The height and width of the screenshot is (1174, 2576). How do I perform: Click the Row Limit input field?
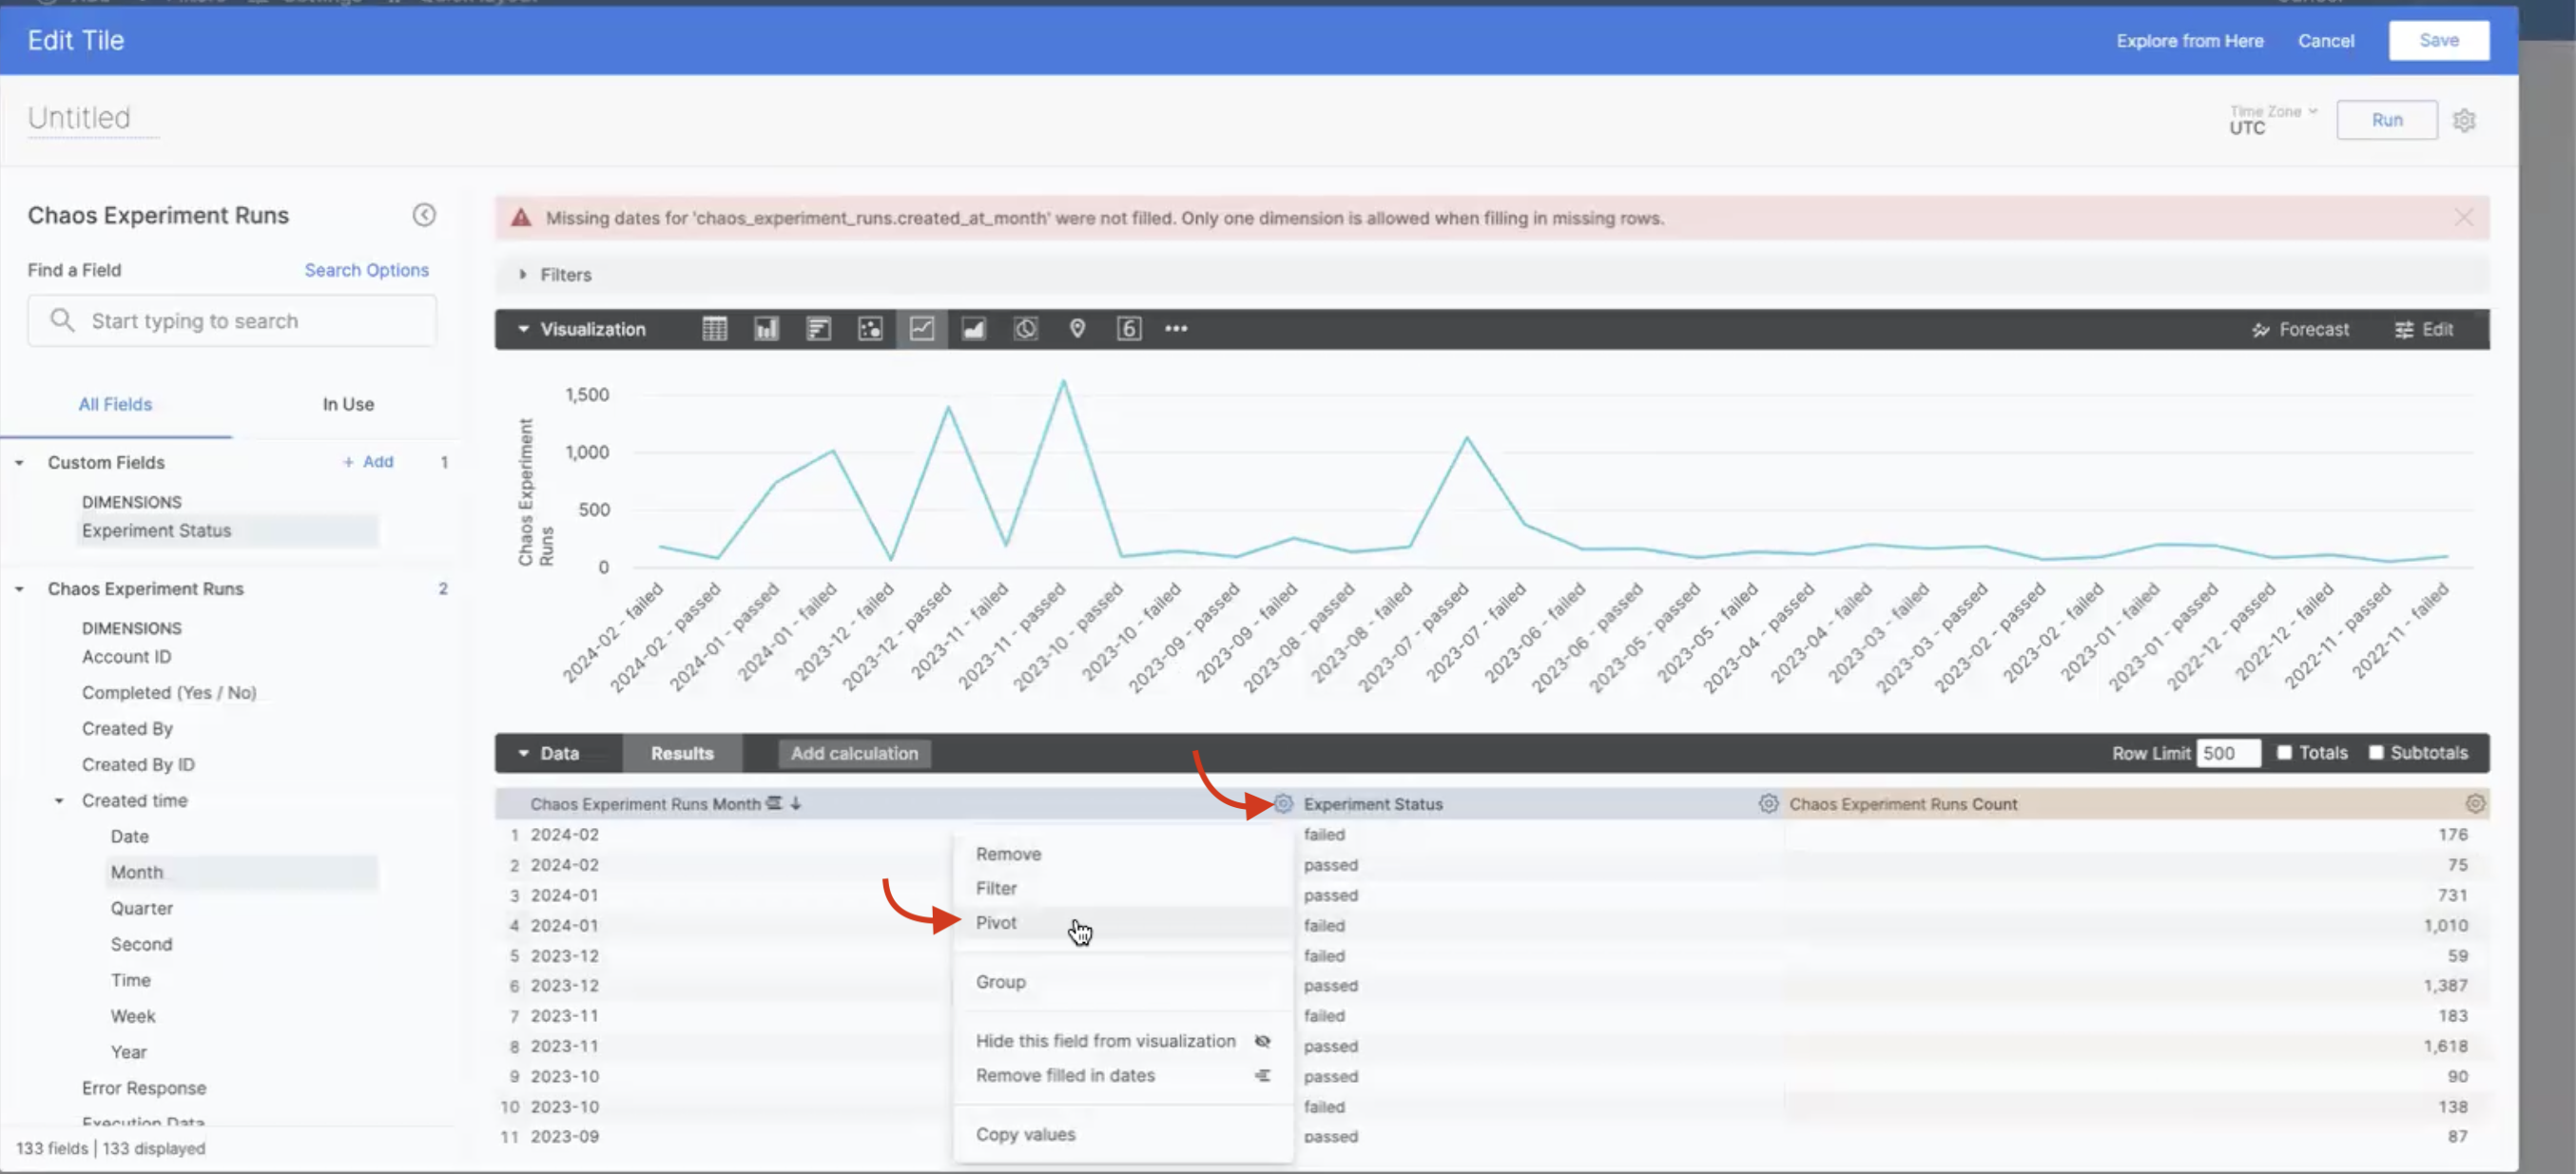(x=2228, y=753)
